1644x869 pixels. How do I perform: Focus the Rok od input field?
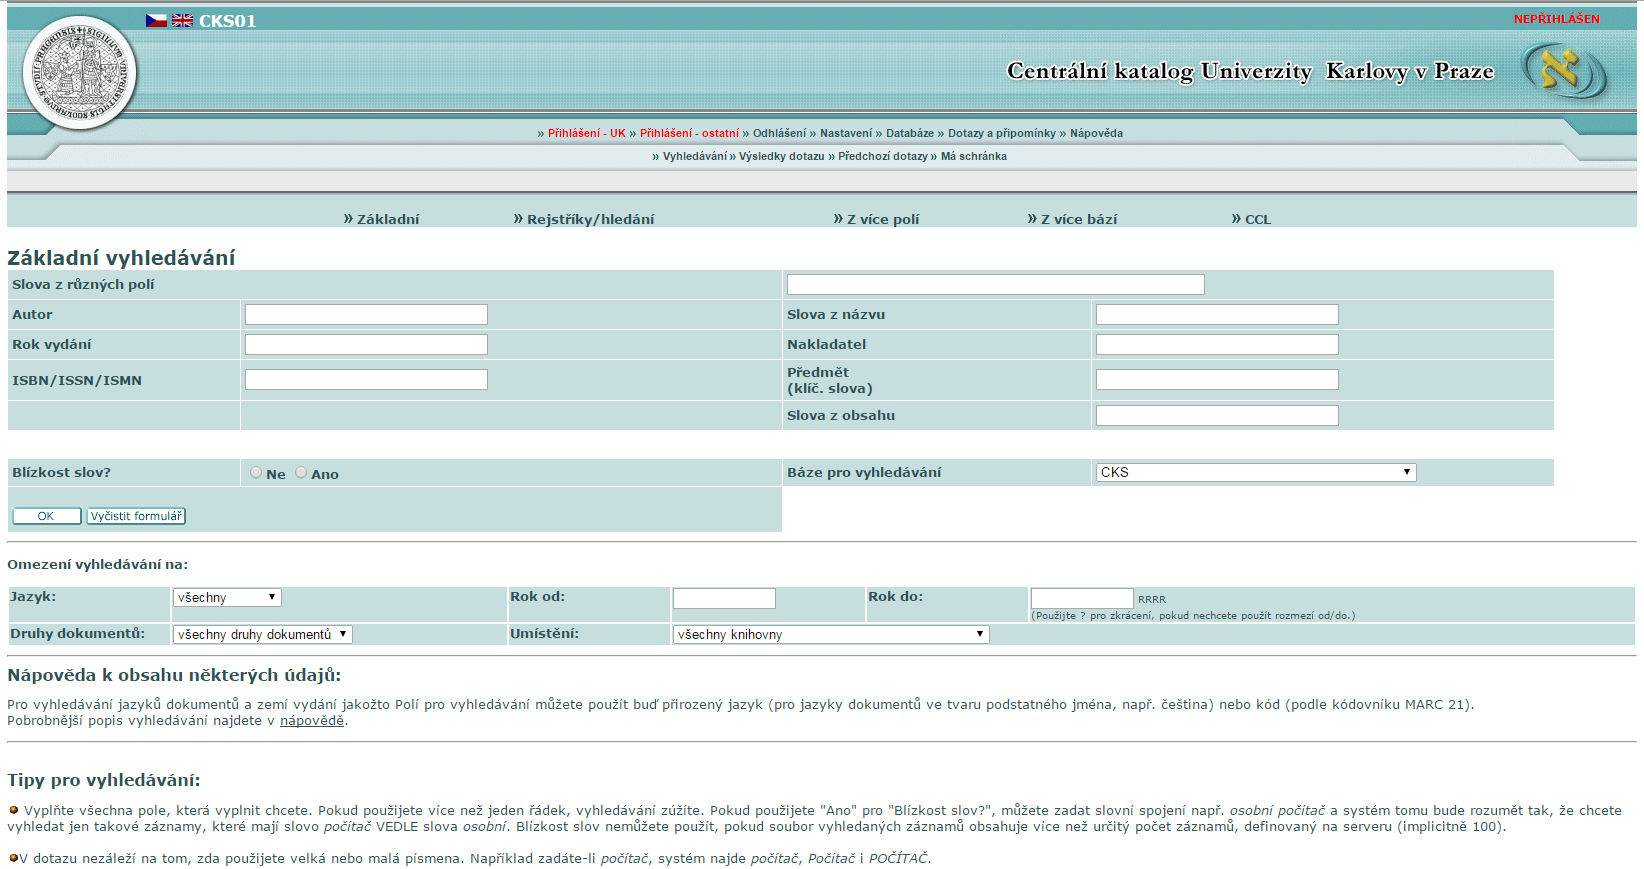pyautogui.click(x=724, y=598)
